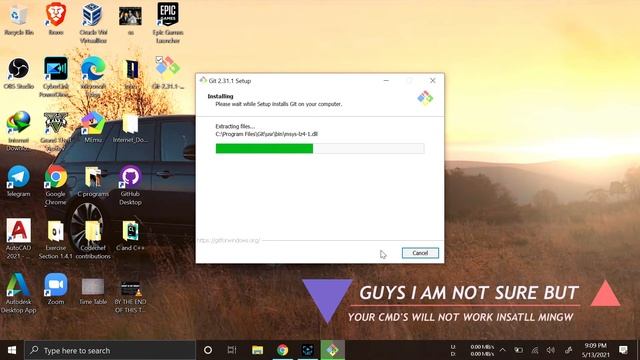Switch to Git Setup taskbar button
This screenshot has width=640, height=360.
tap(332, 350)
